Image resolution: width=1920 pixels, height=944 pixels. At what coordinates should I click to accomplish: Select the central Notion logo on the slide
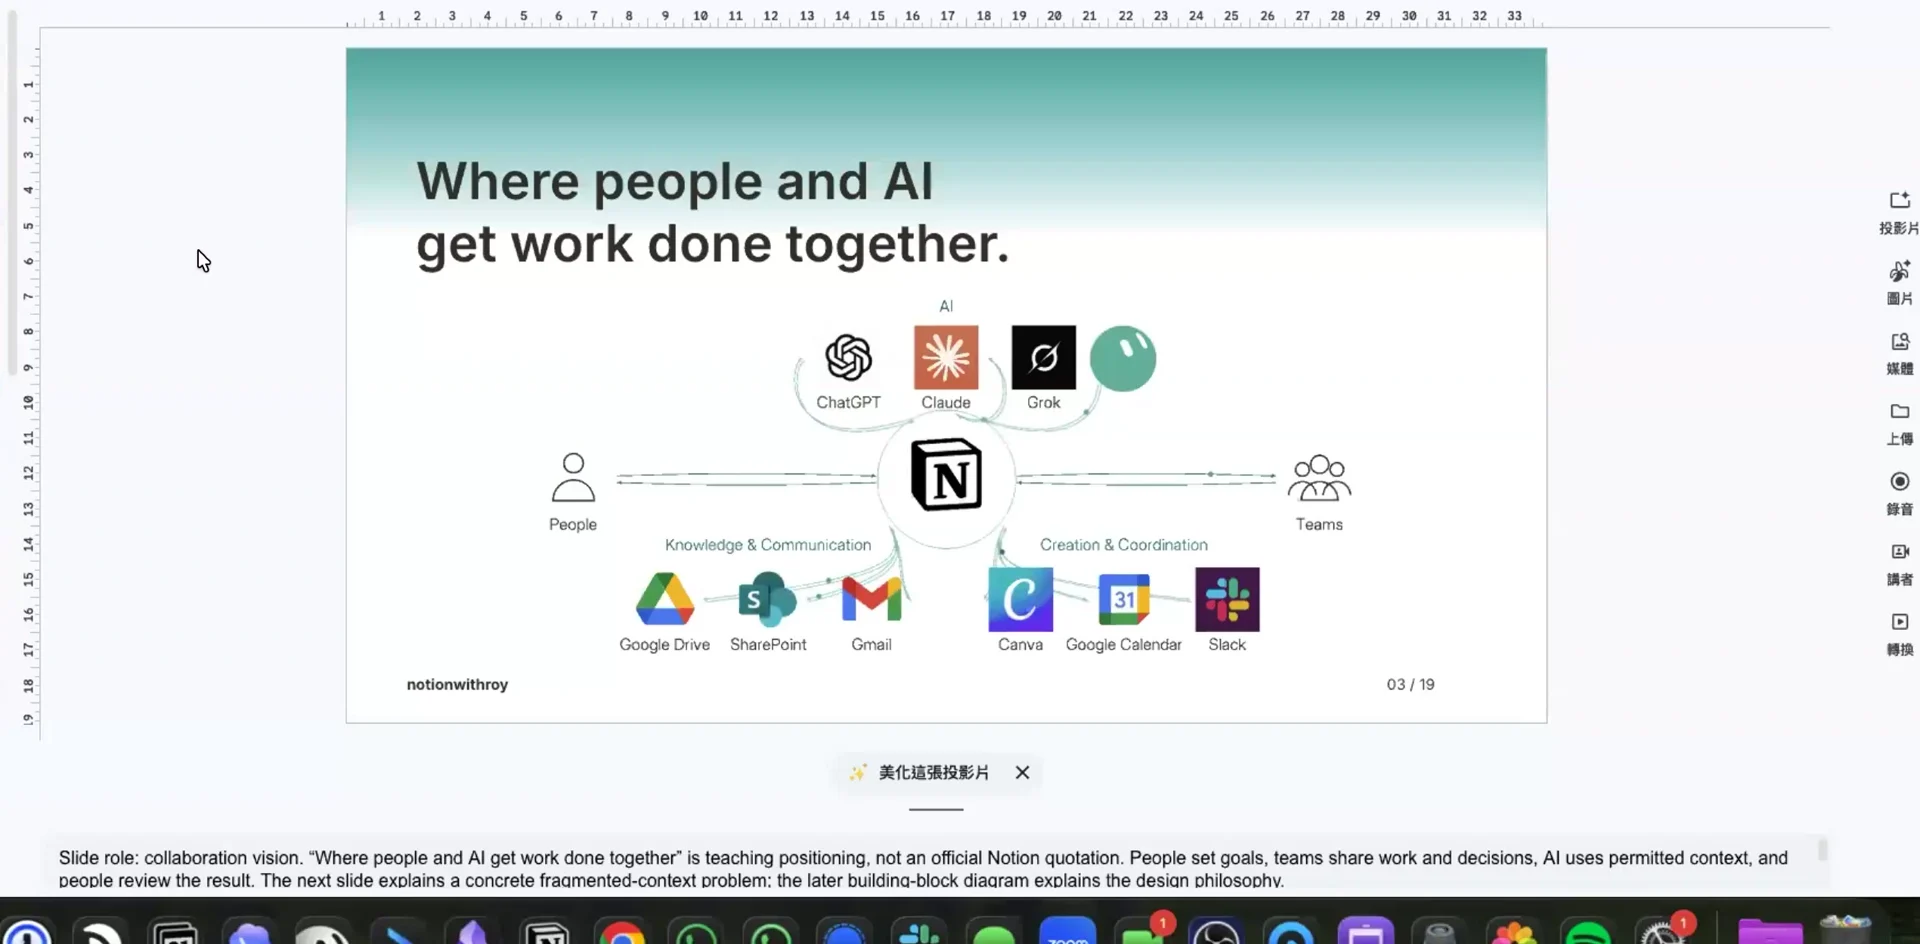point(946,475)
